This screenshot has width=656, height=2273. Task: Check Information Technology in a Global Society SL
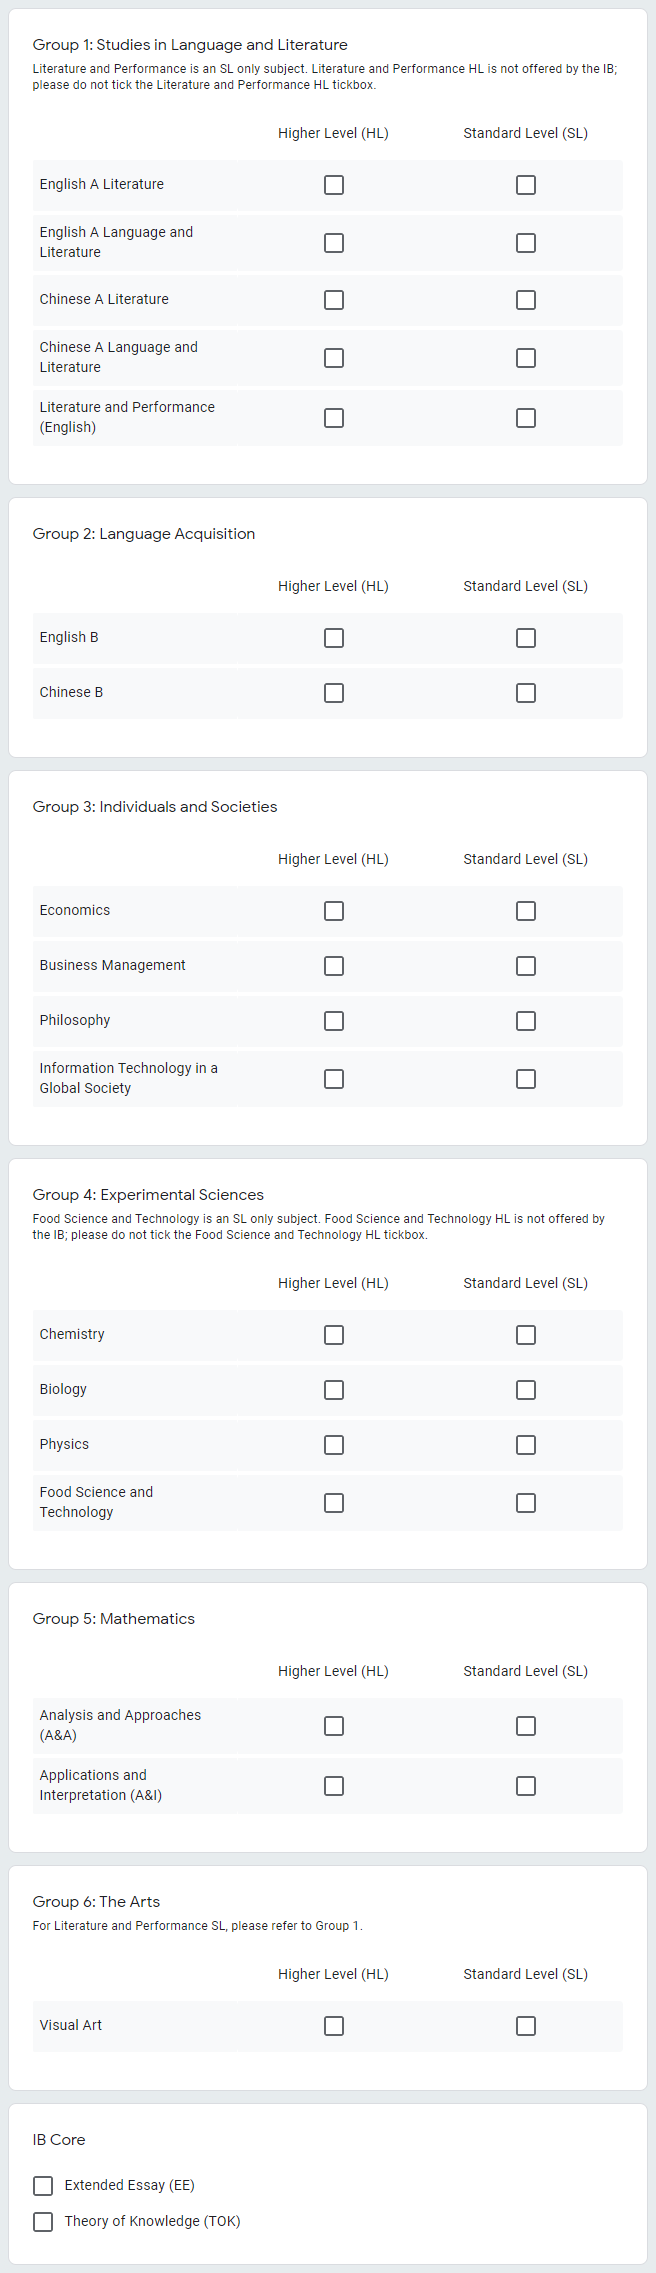pos(526,1079)
